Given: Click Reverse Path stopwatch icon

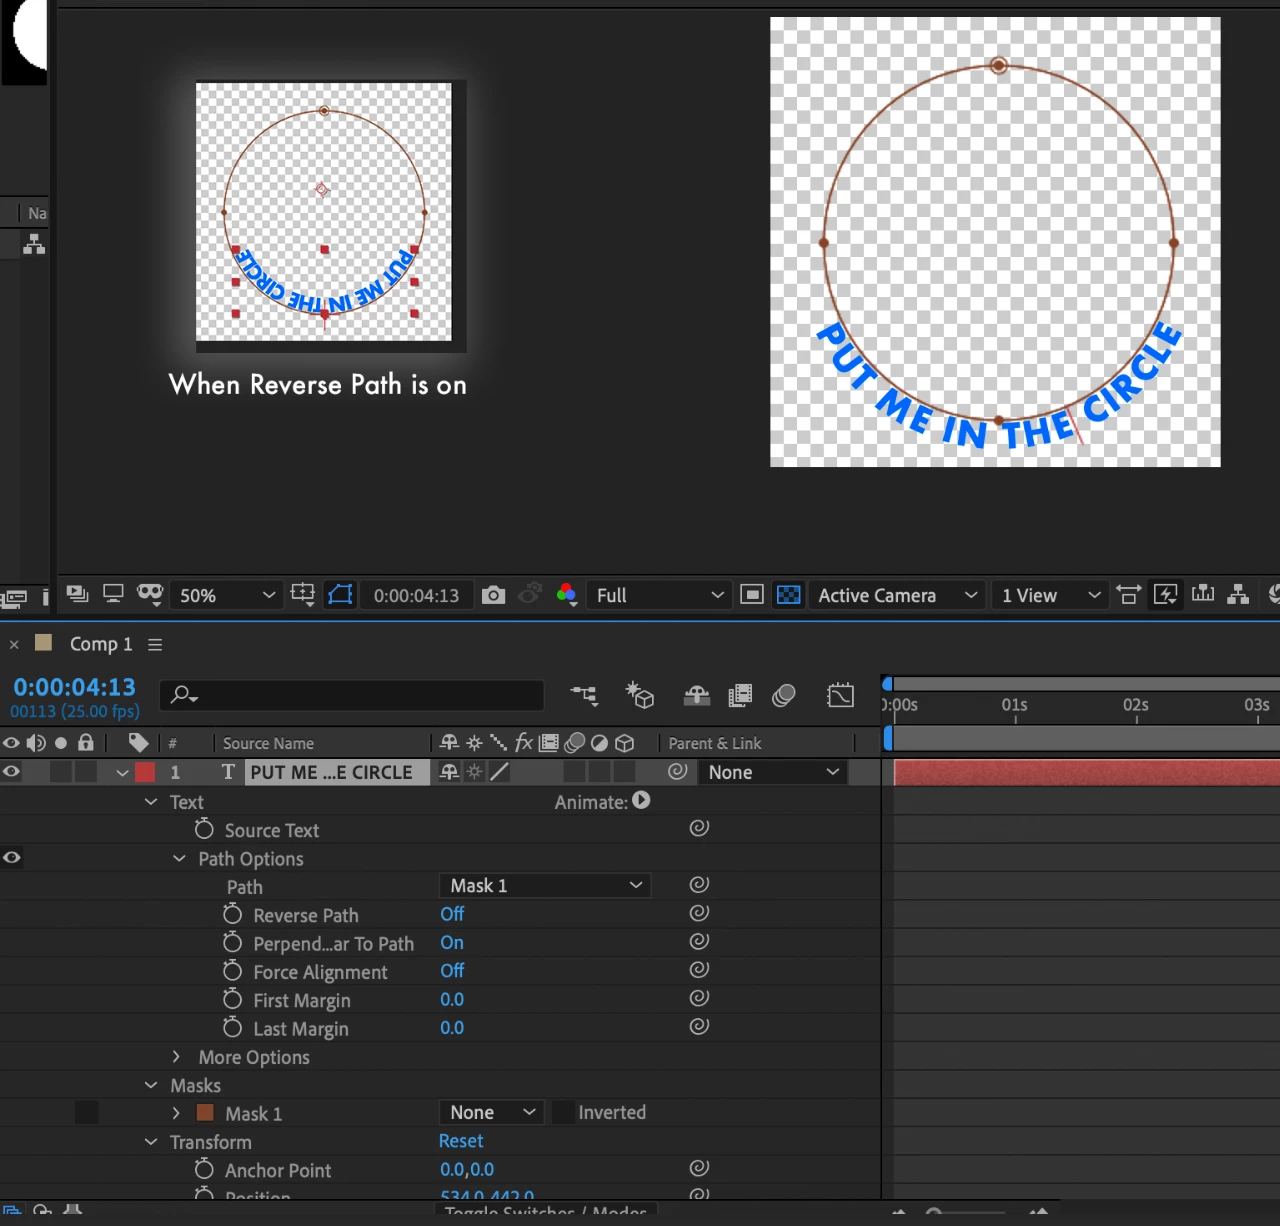Looking at the screenshot, I should 232,914.
